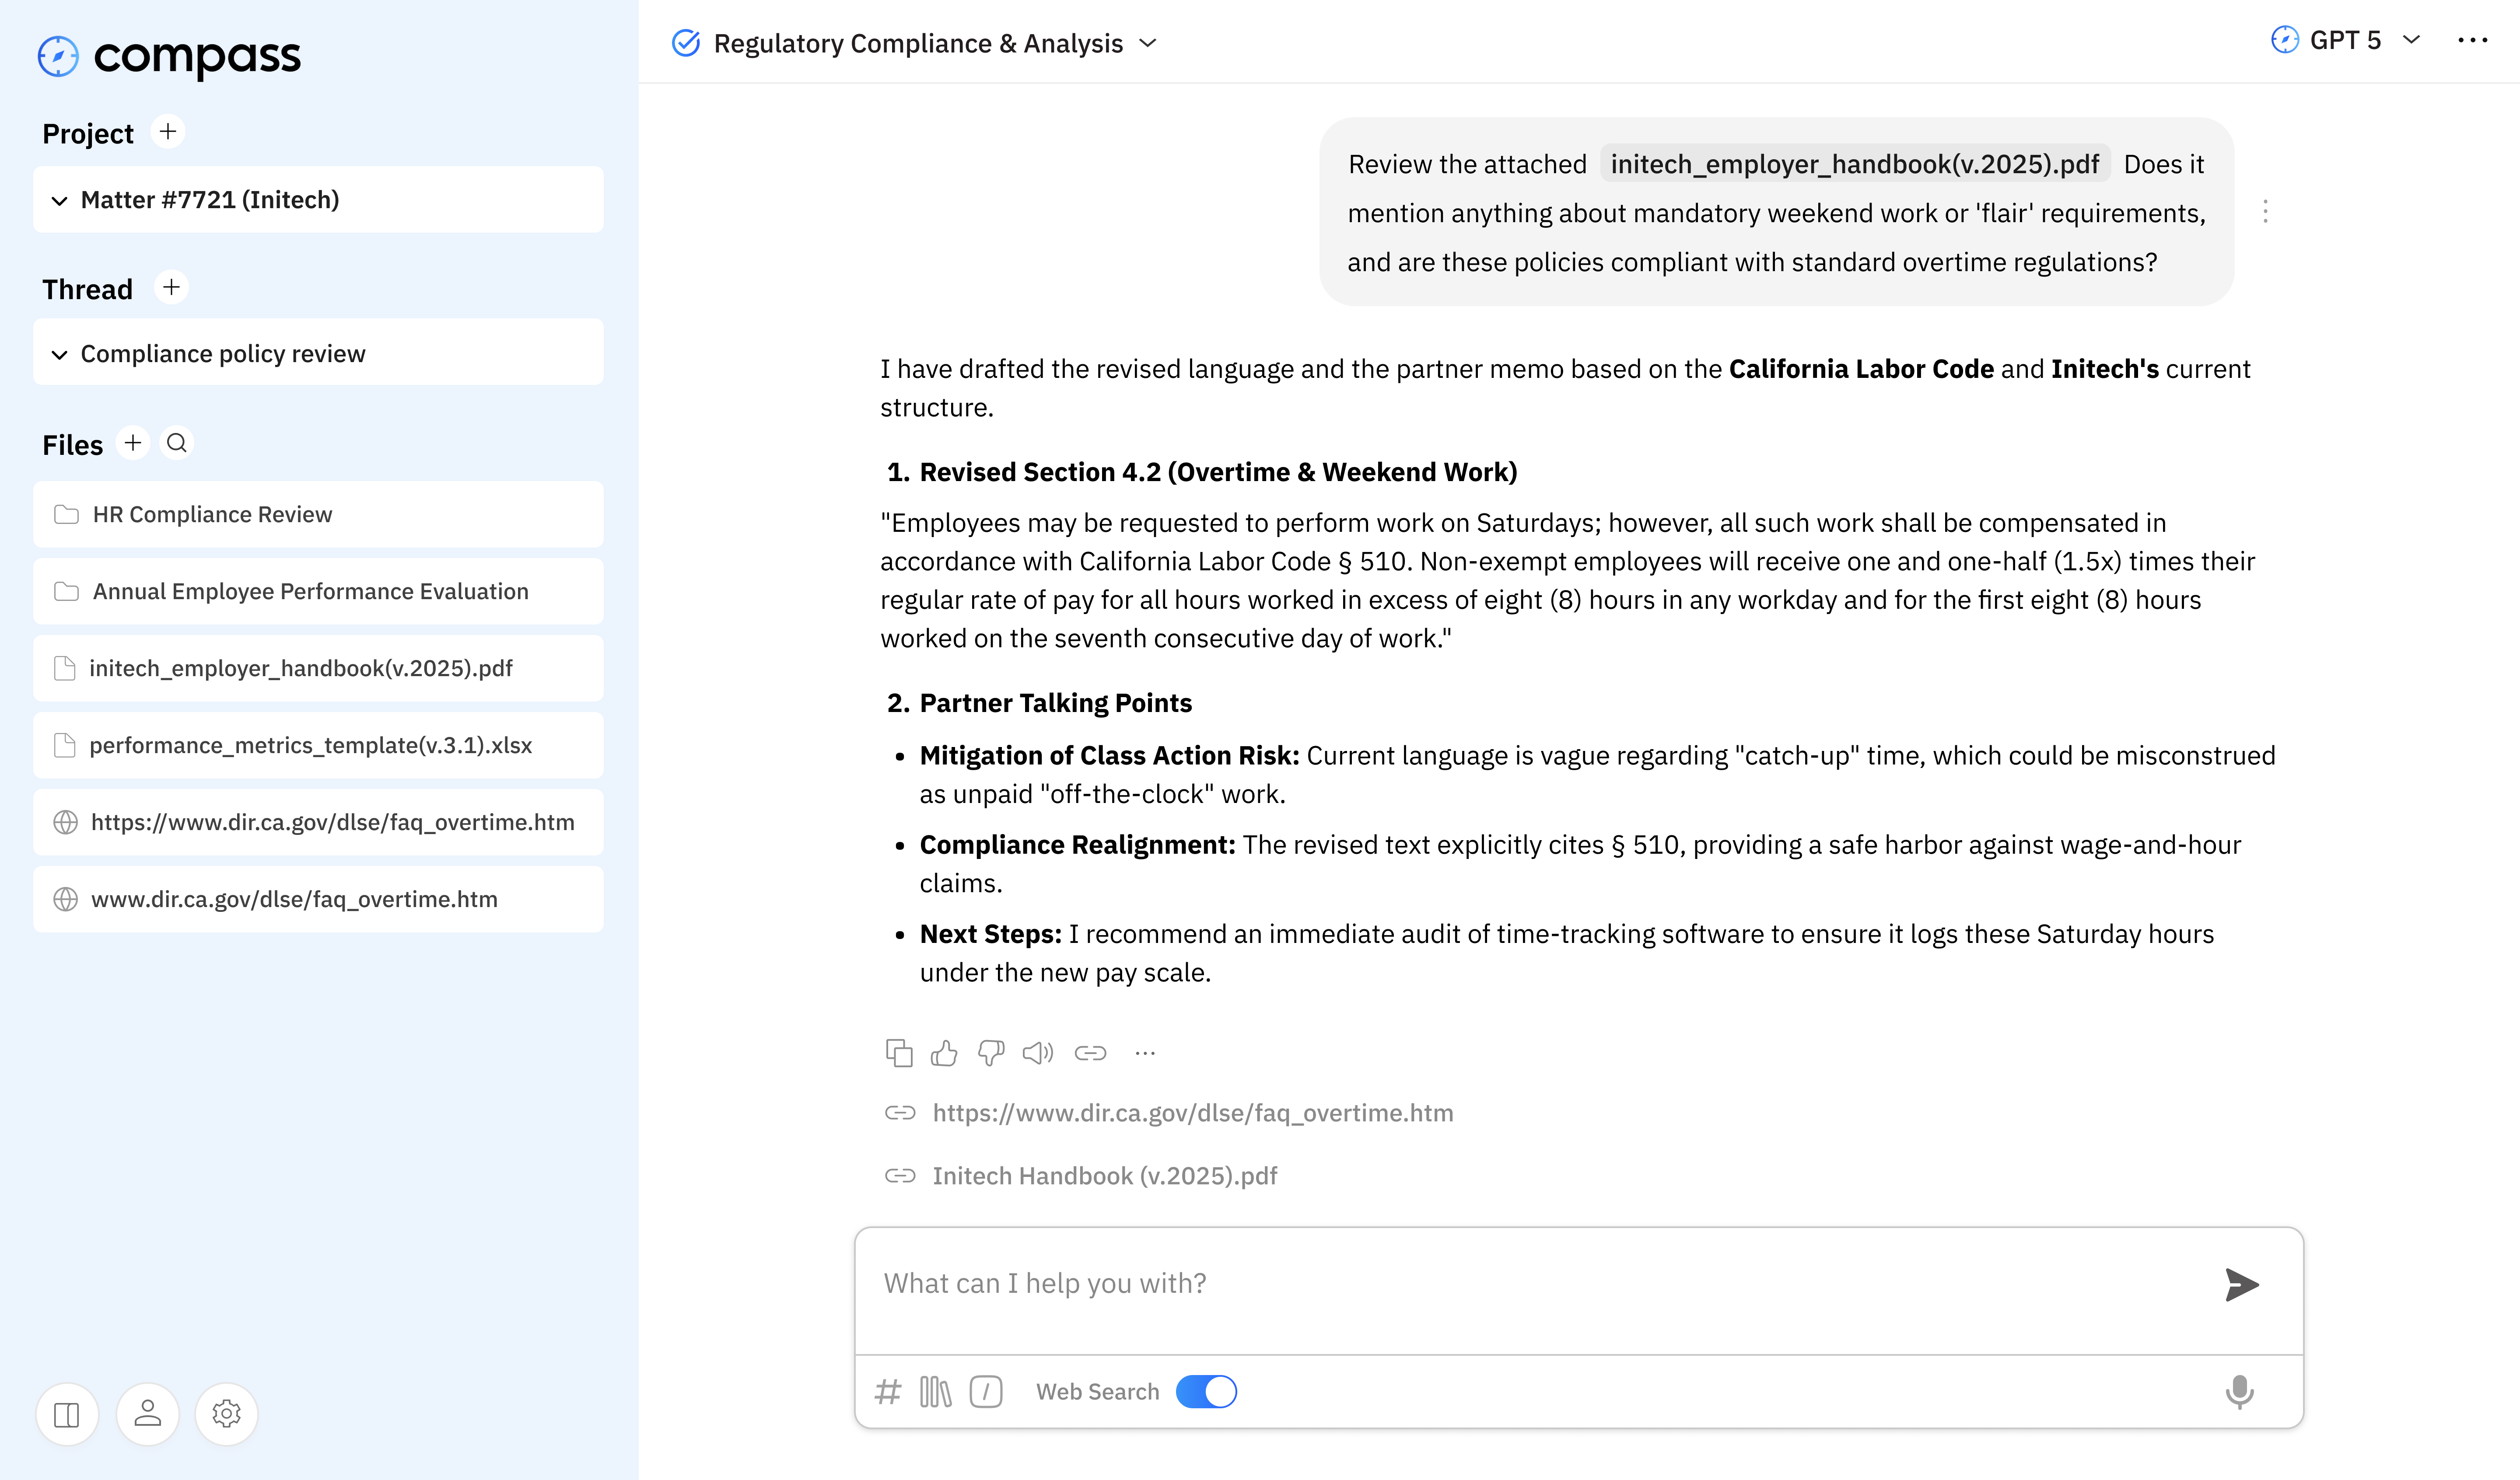The height and width of the screenshot is (1480, 2520).
Task: Open the library books icon in the input bar
Action: pos(935,1391)
